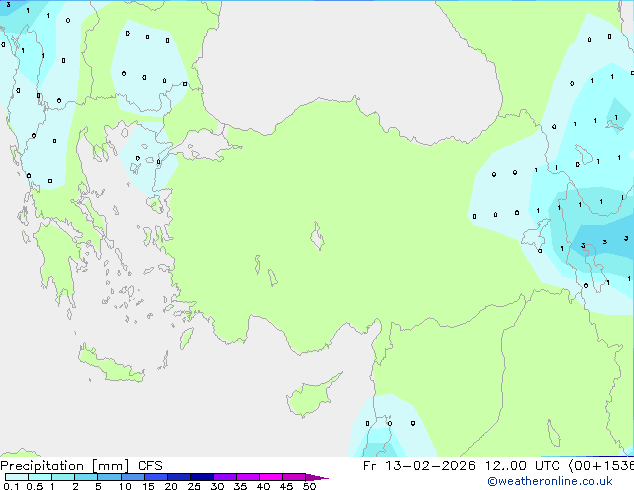Click the legend label "30"
Image resolution: width=634 pixels, height=490 pixels.
(217, 486)
